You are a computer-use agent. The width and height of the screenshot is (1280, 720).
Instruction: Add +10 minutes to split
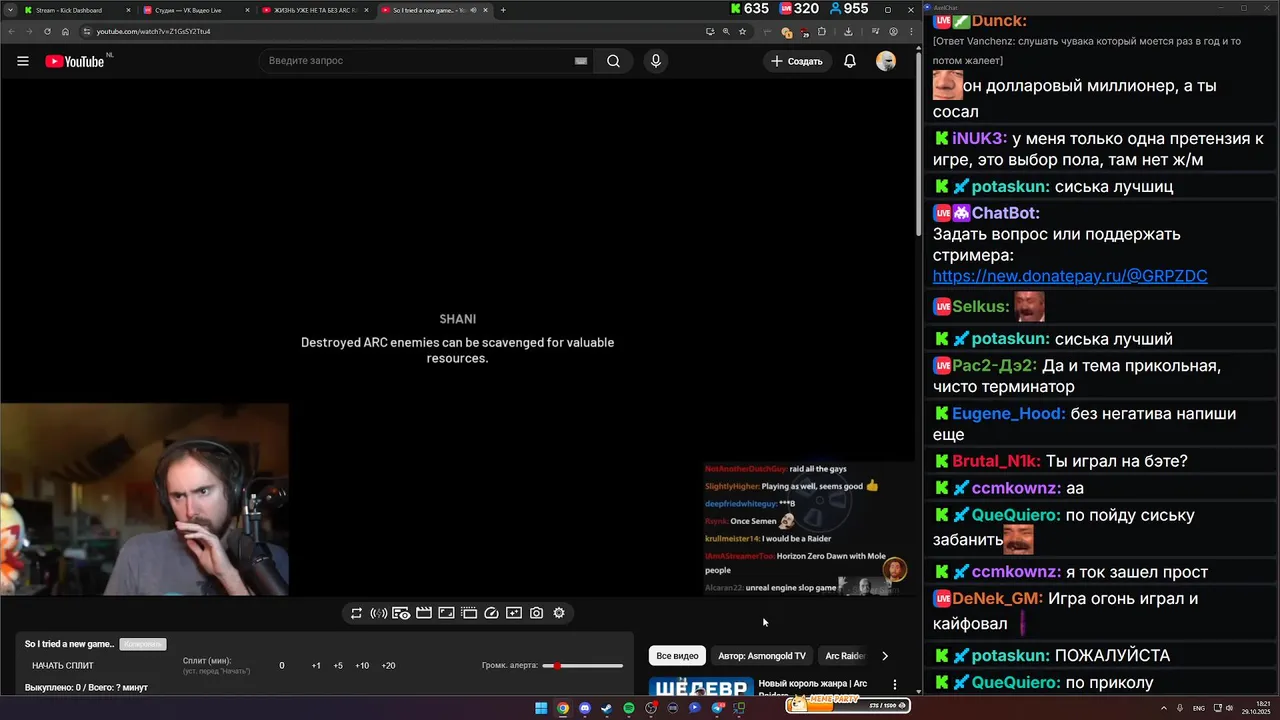[x=362, y=666]
